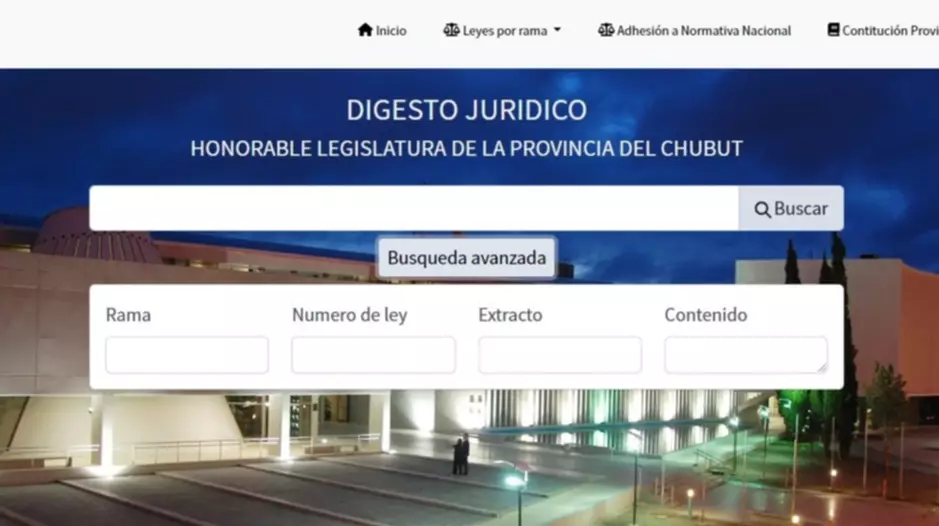Click the book icon beside Contitución Provincial
This screenshot has width=939, height=526.
[833, 29]
